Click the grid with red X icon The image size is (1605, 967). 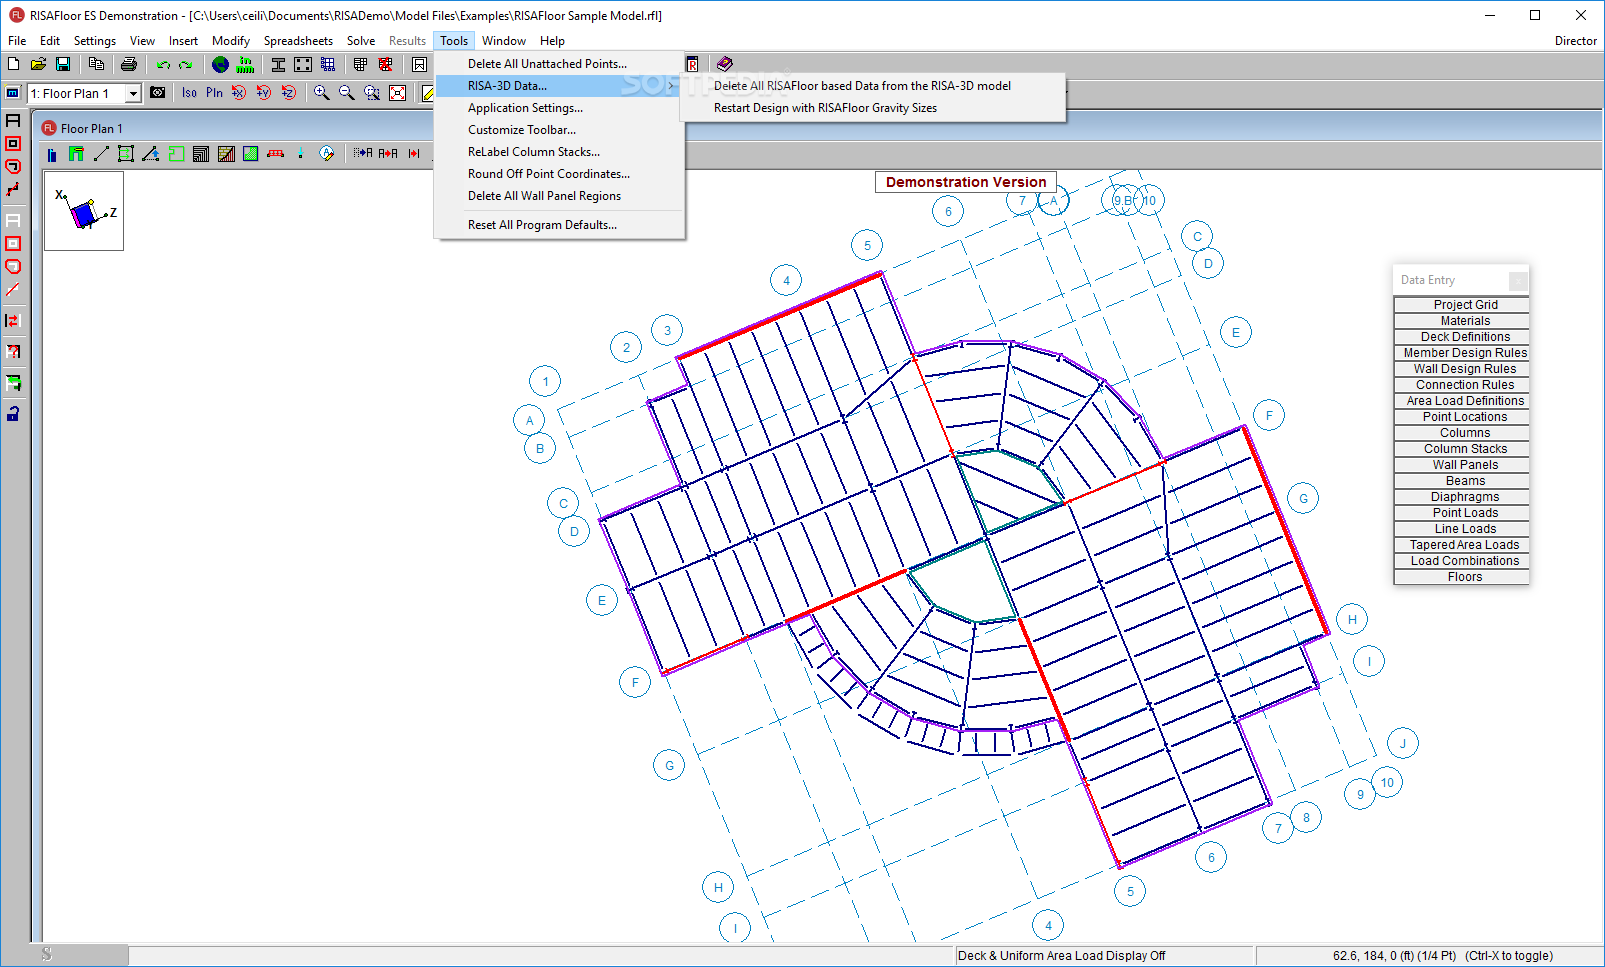pyautogui.click(x=385, y=64)
